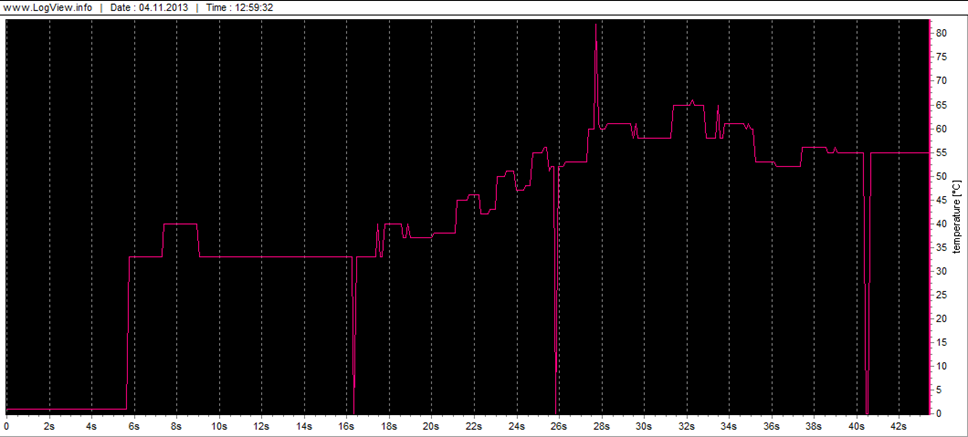Viewport: 968px width, 437px height.
Task: Click the 26s label on time axis
Action: coord(559,426)
